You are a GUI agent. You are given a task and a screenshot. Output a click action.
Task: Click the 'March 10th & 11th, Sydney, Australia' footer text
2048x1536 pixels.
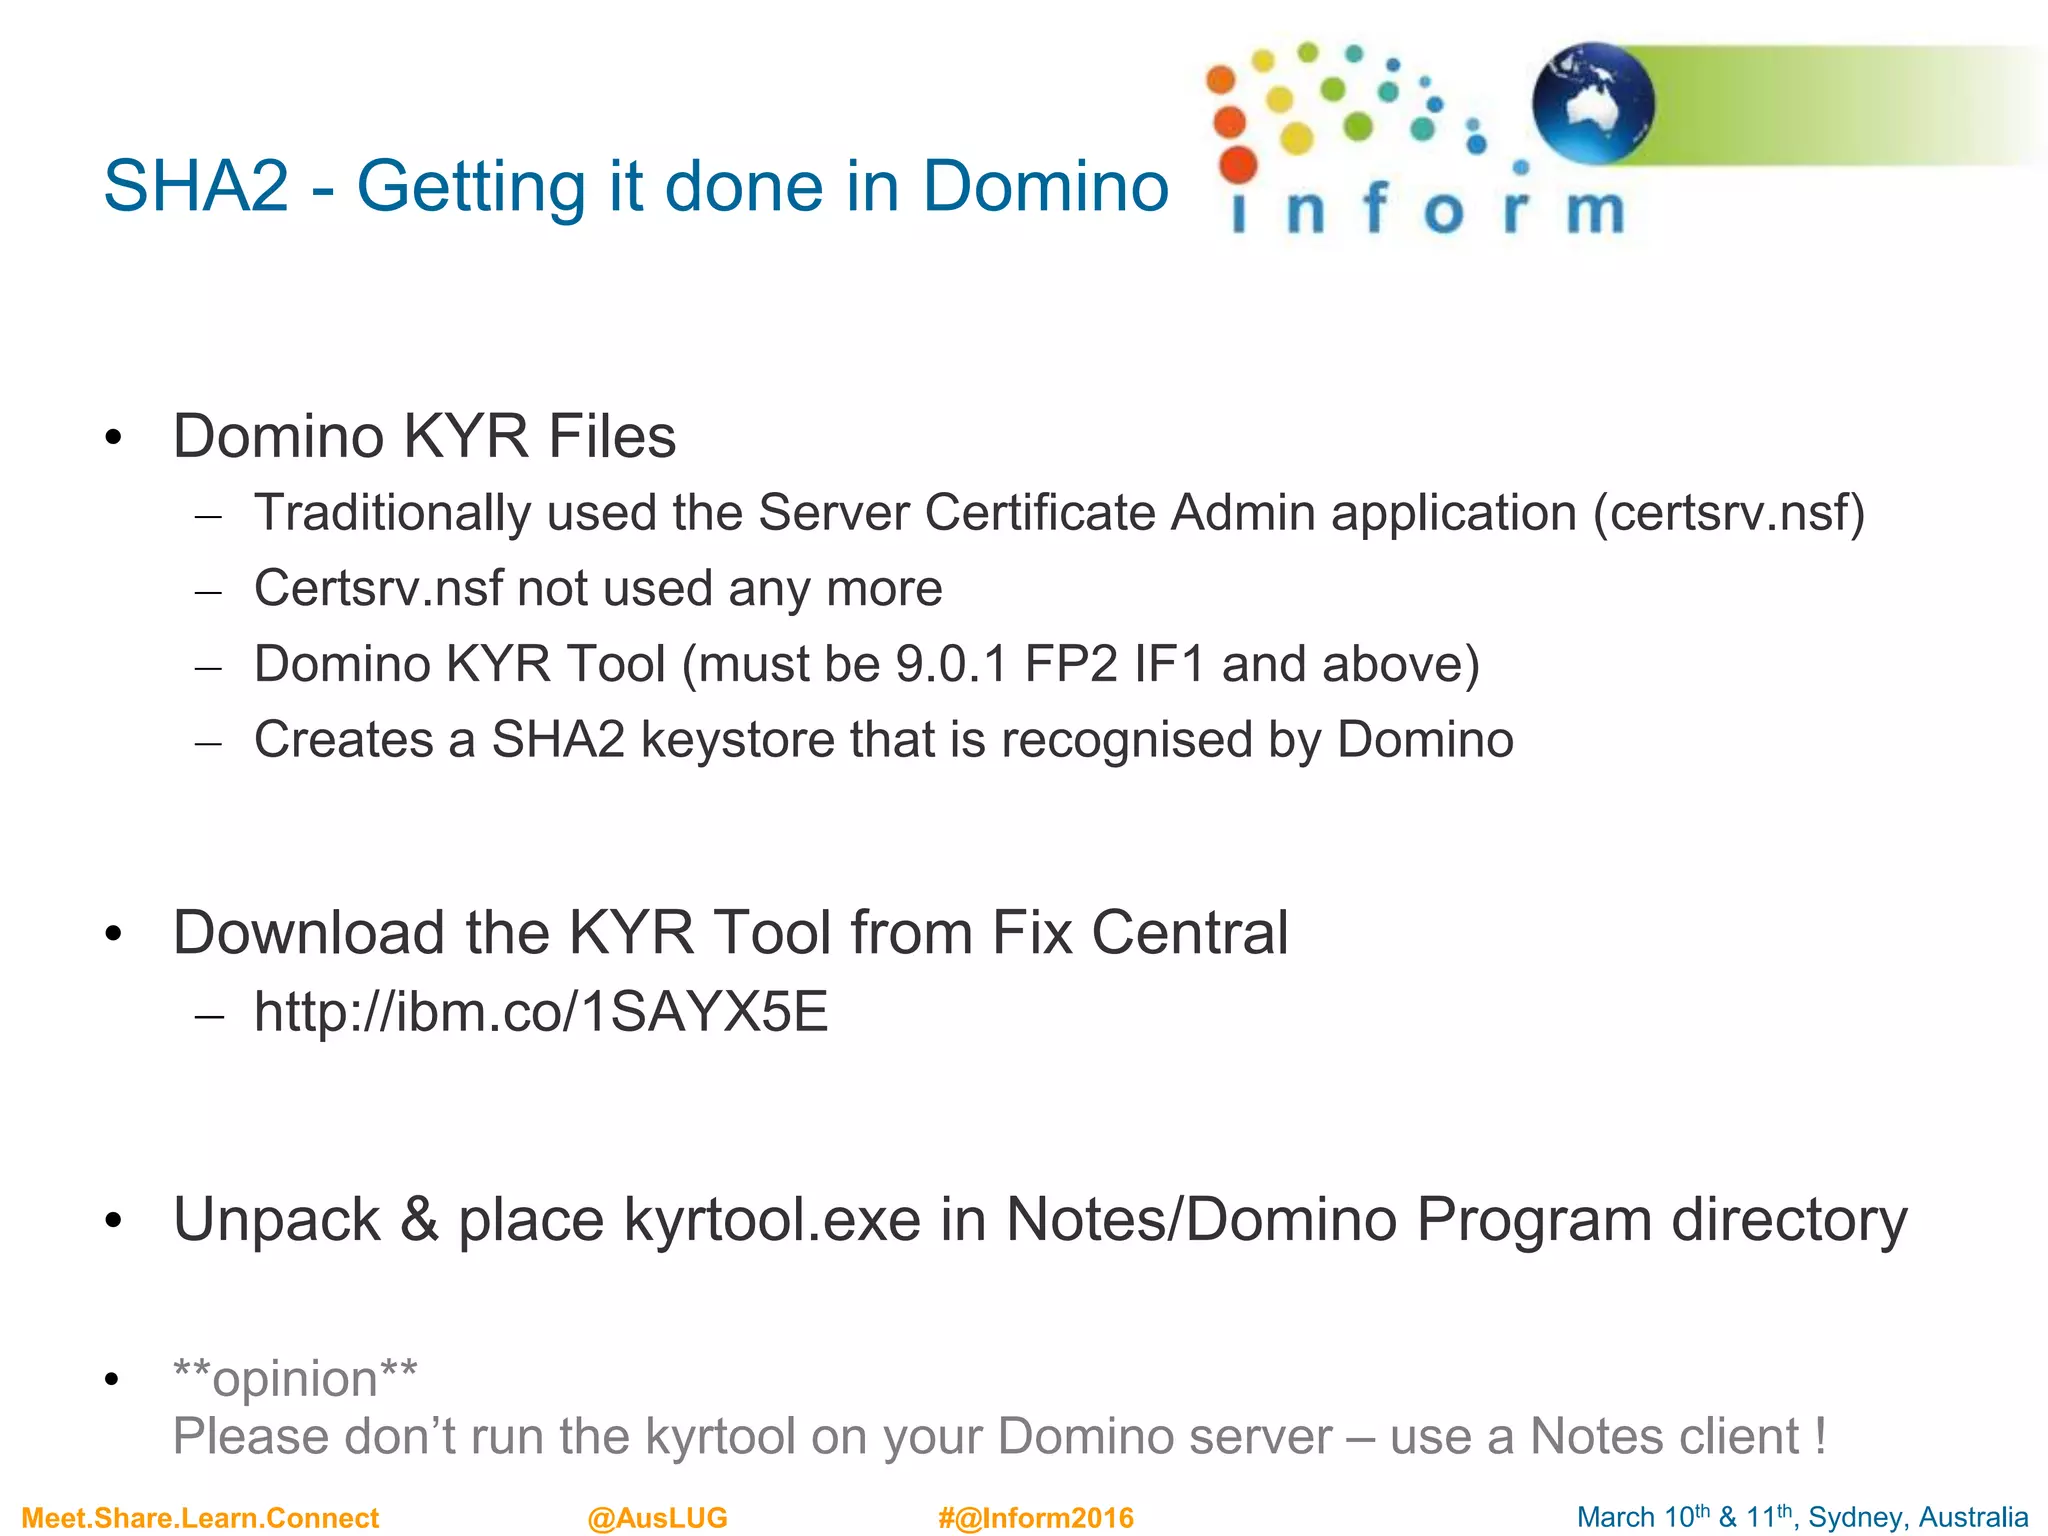(1802, 1517)
